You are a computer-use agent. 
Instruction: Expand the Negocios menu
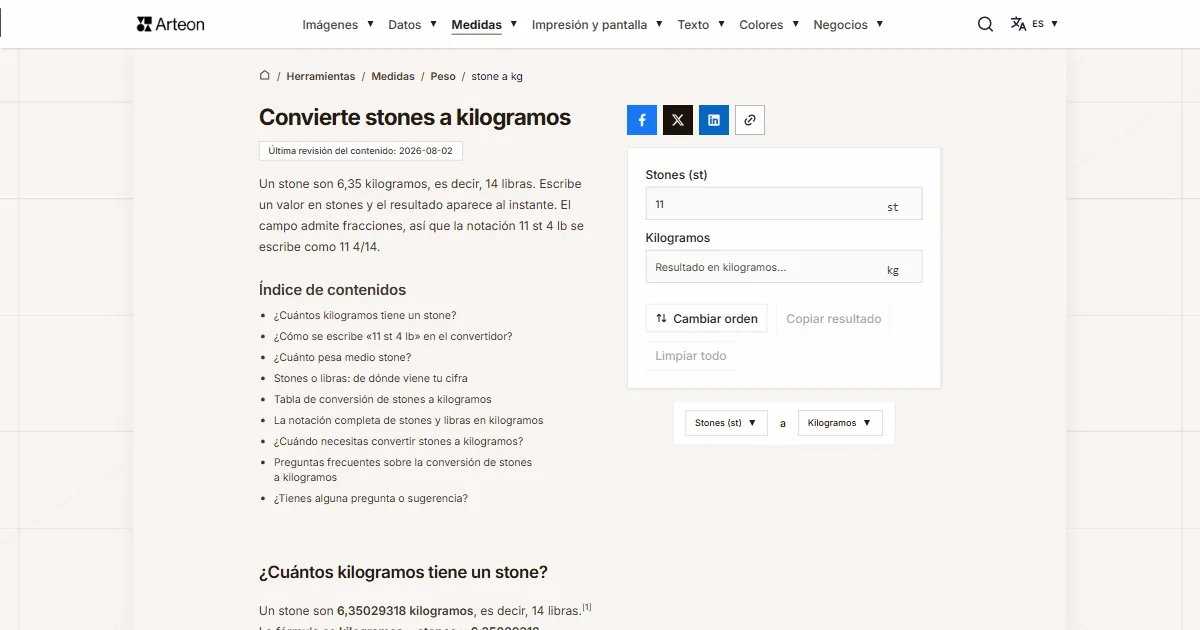pos(848,24)
